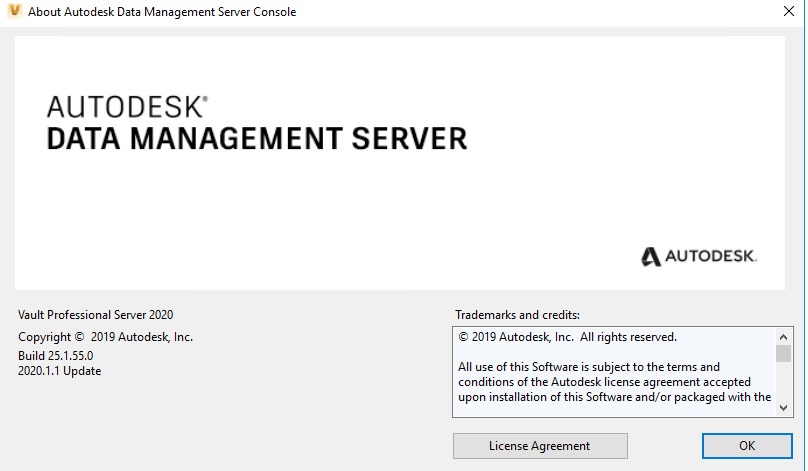Click the dialog title 'About Autodesk Data Management Server Console'
Viewport: 808px width, 471px height.
pos(162,12)
